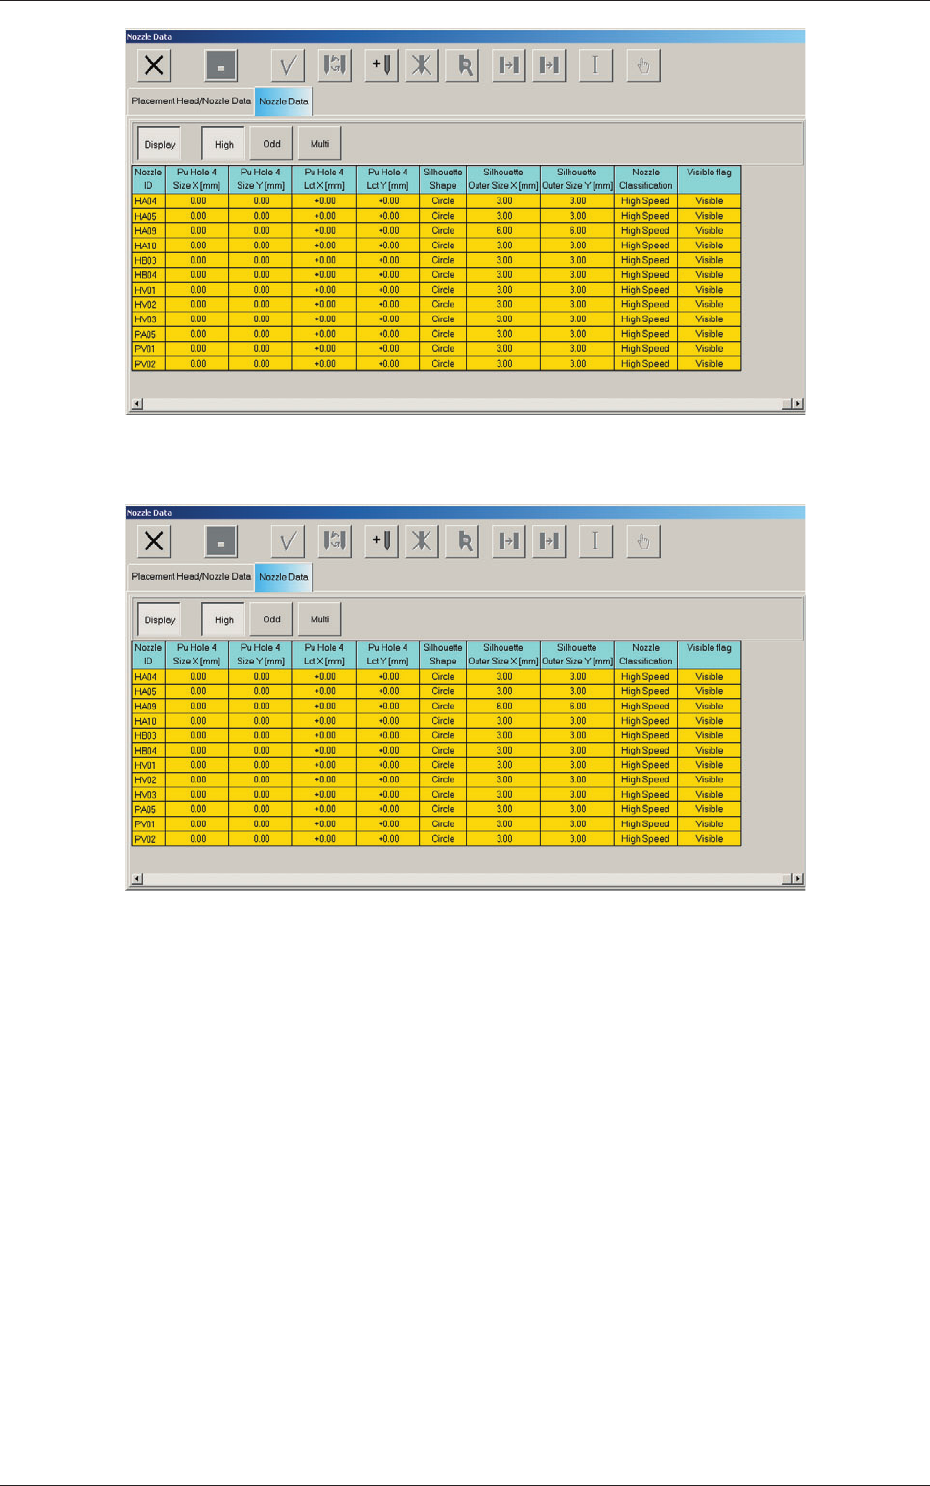Select nozzle ID HB04 cell in lower window
The width and height of the screenshot is (930, 1486).
pos(148,750)
